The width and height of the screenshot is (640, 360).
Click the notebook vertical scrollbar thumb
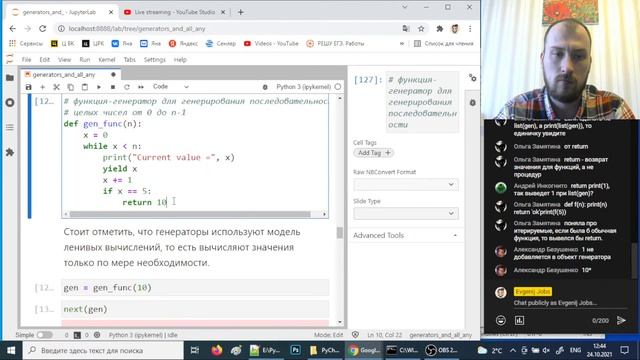340,233
